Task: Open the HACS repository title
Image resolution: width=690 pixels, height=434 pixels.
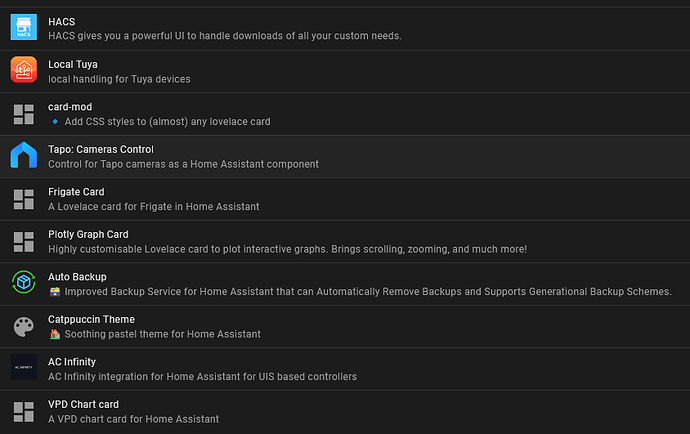Action: click(x=62, y=22)
